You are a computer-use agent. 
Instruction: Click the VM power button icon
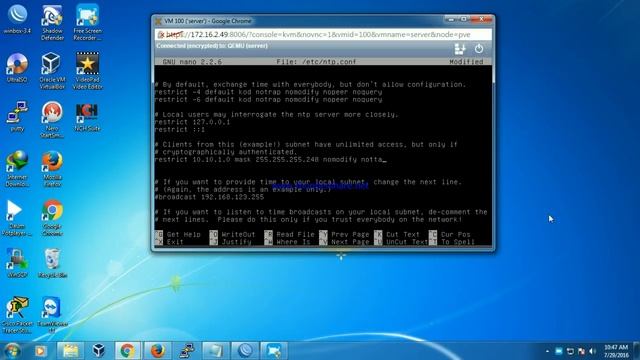479,49
